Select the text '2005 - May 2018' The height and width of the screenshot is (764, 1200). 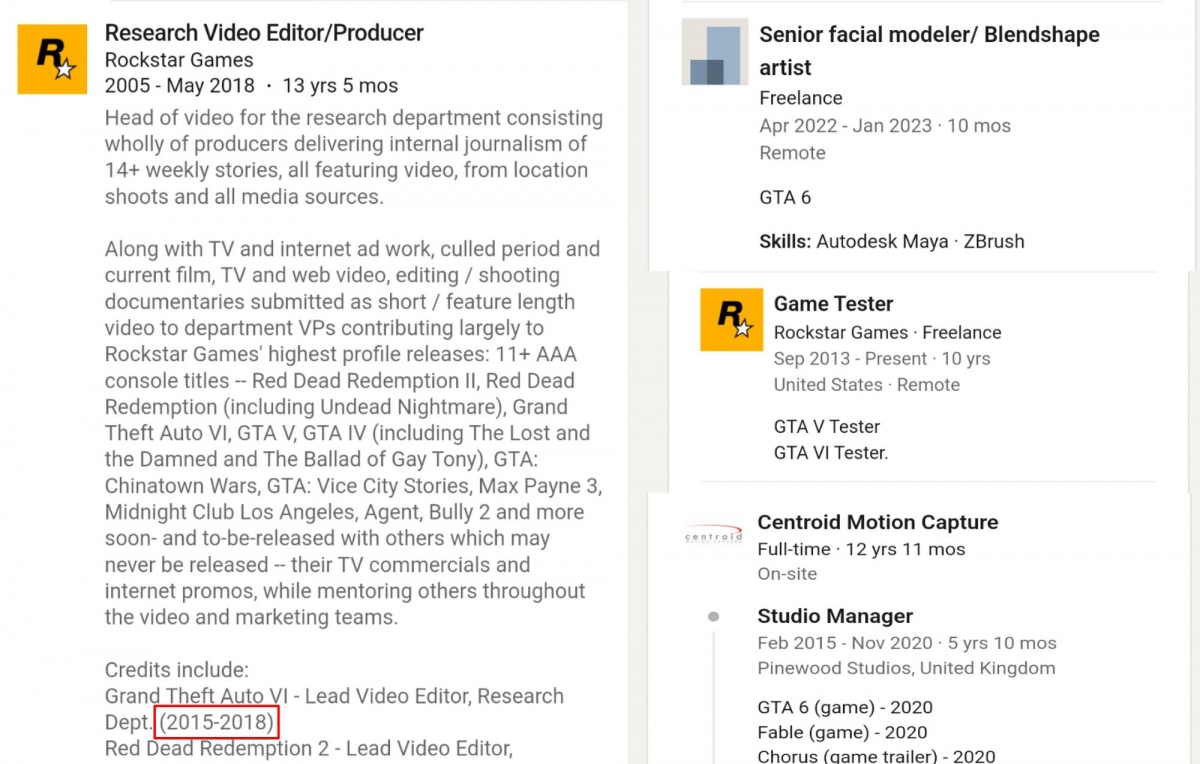[180, 86]
